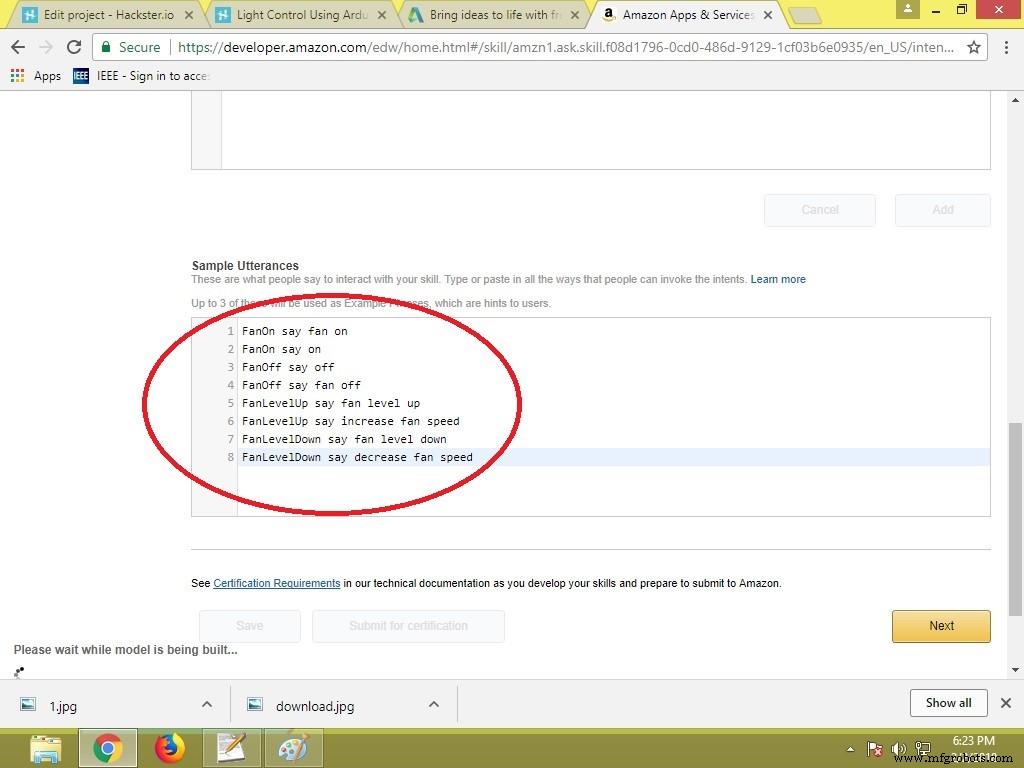Click the Notepad taskbar icon
This screenshot has width=1024, height=768.
click(x=232, y=747)
